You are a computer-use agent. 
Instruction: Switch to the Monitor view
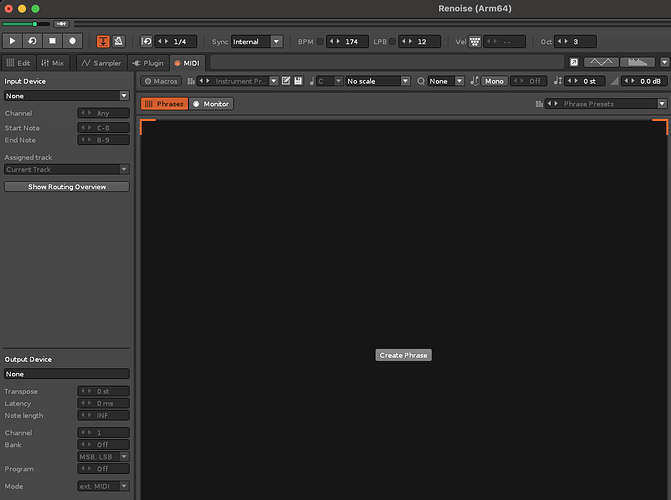211,104
